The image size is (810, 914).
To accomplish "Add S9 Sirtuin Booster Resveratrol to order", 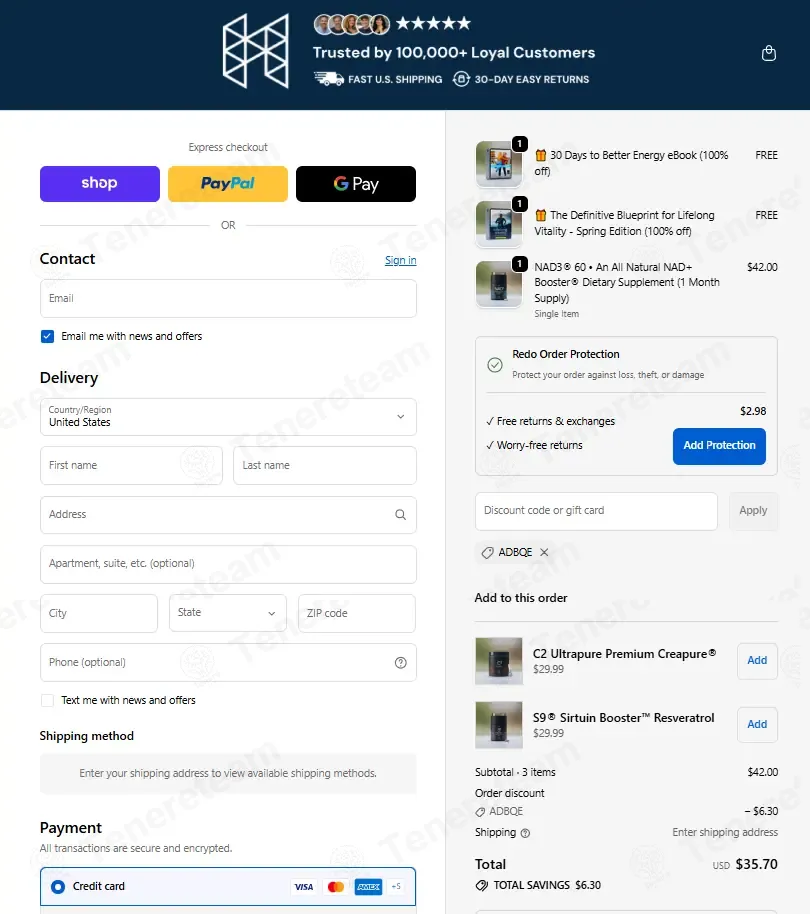I will [x=757, y=725].
